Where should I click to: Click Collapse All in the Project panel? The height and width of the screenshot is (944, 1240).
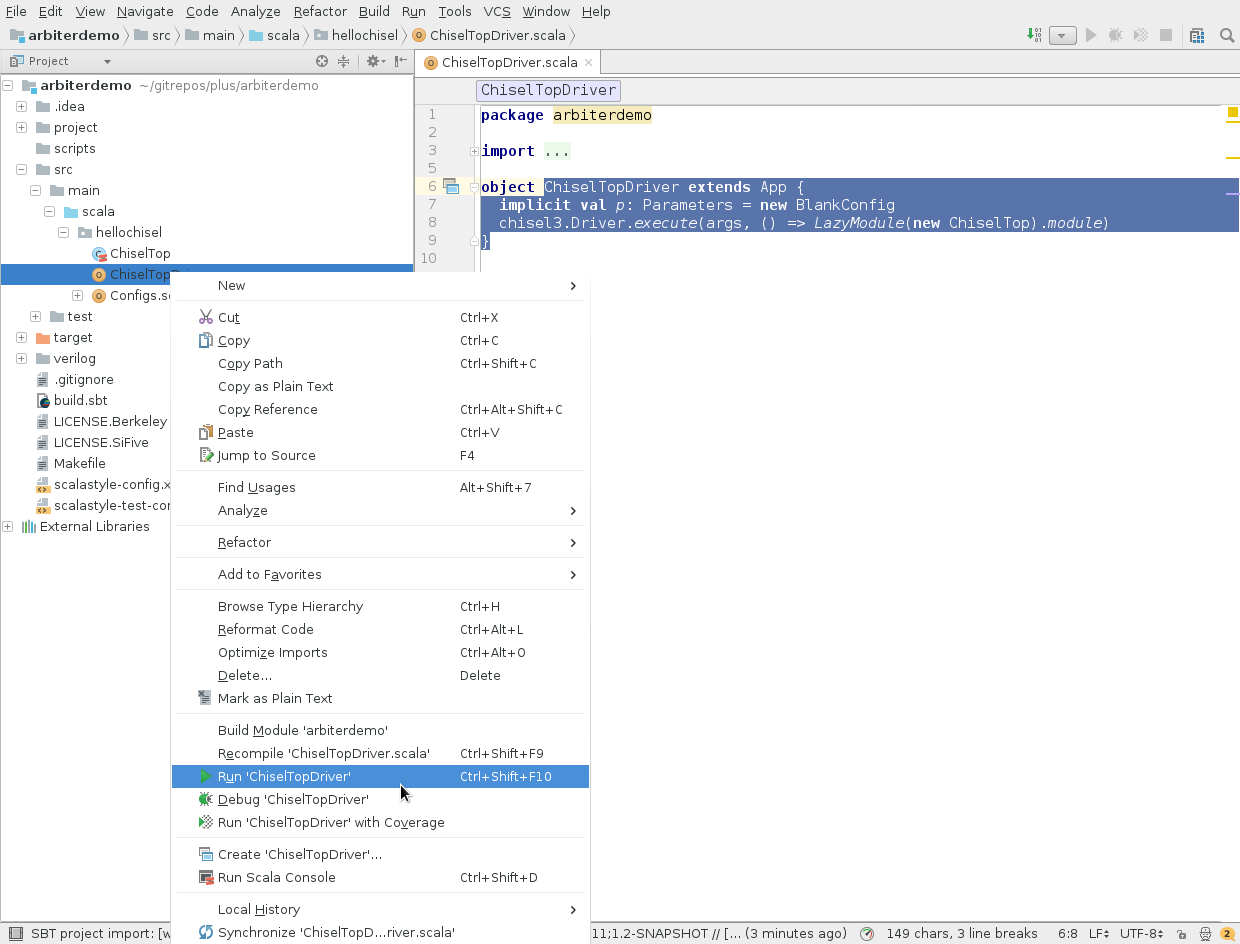(344, 60)
